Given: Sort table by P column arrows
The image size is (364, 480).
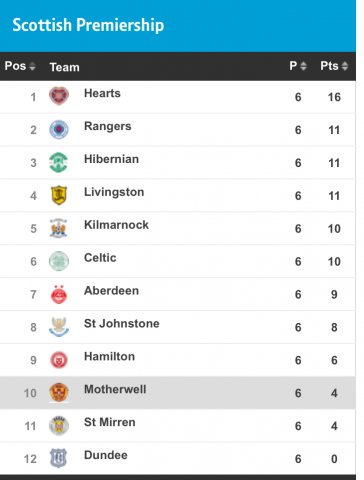Looking at the screenshot, I should [x=303, y=66].
